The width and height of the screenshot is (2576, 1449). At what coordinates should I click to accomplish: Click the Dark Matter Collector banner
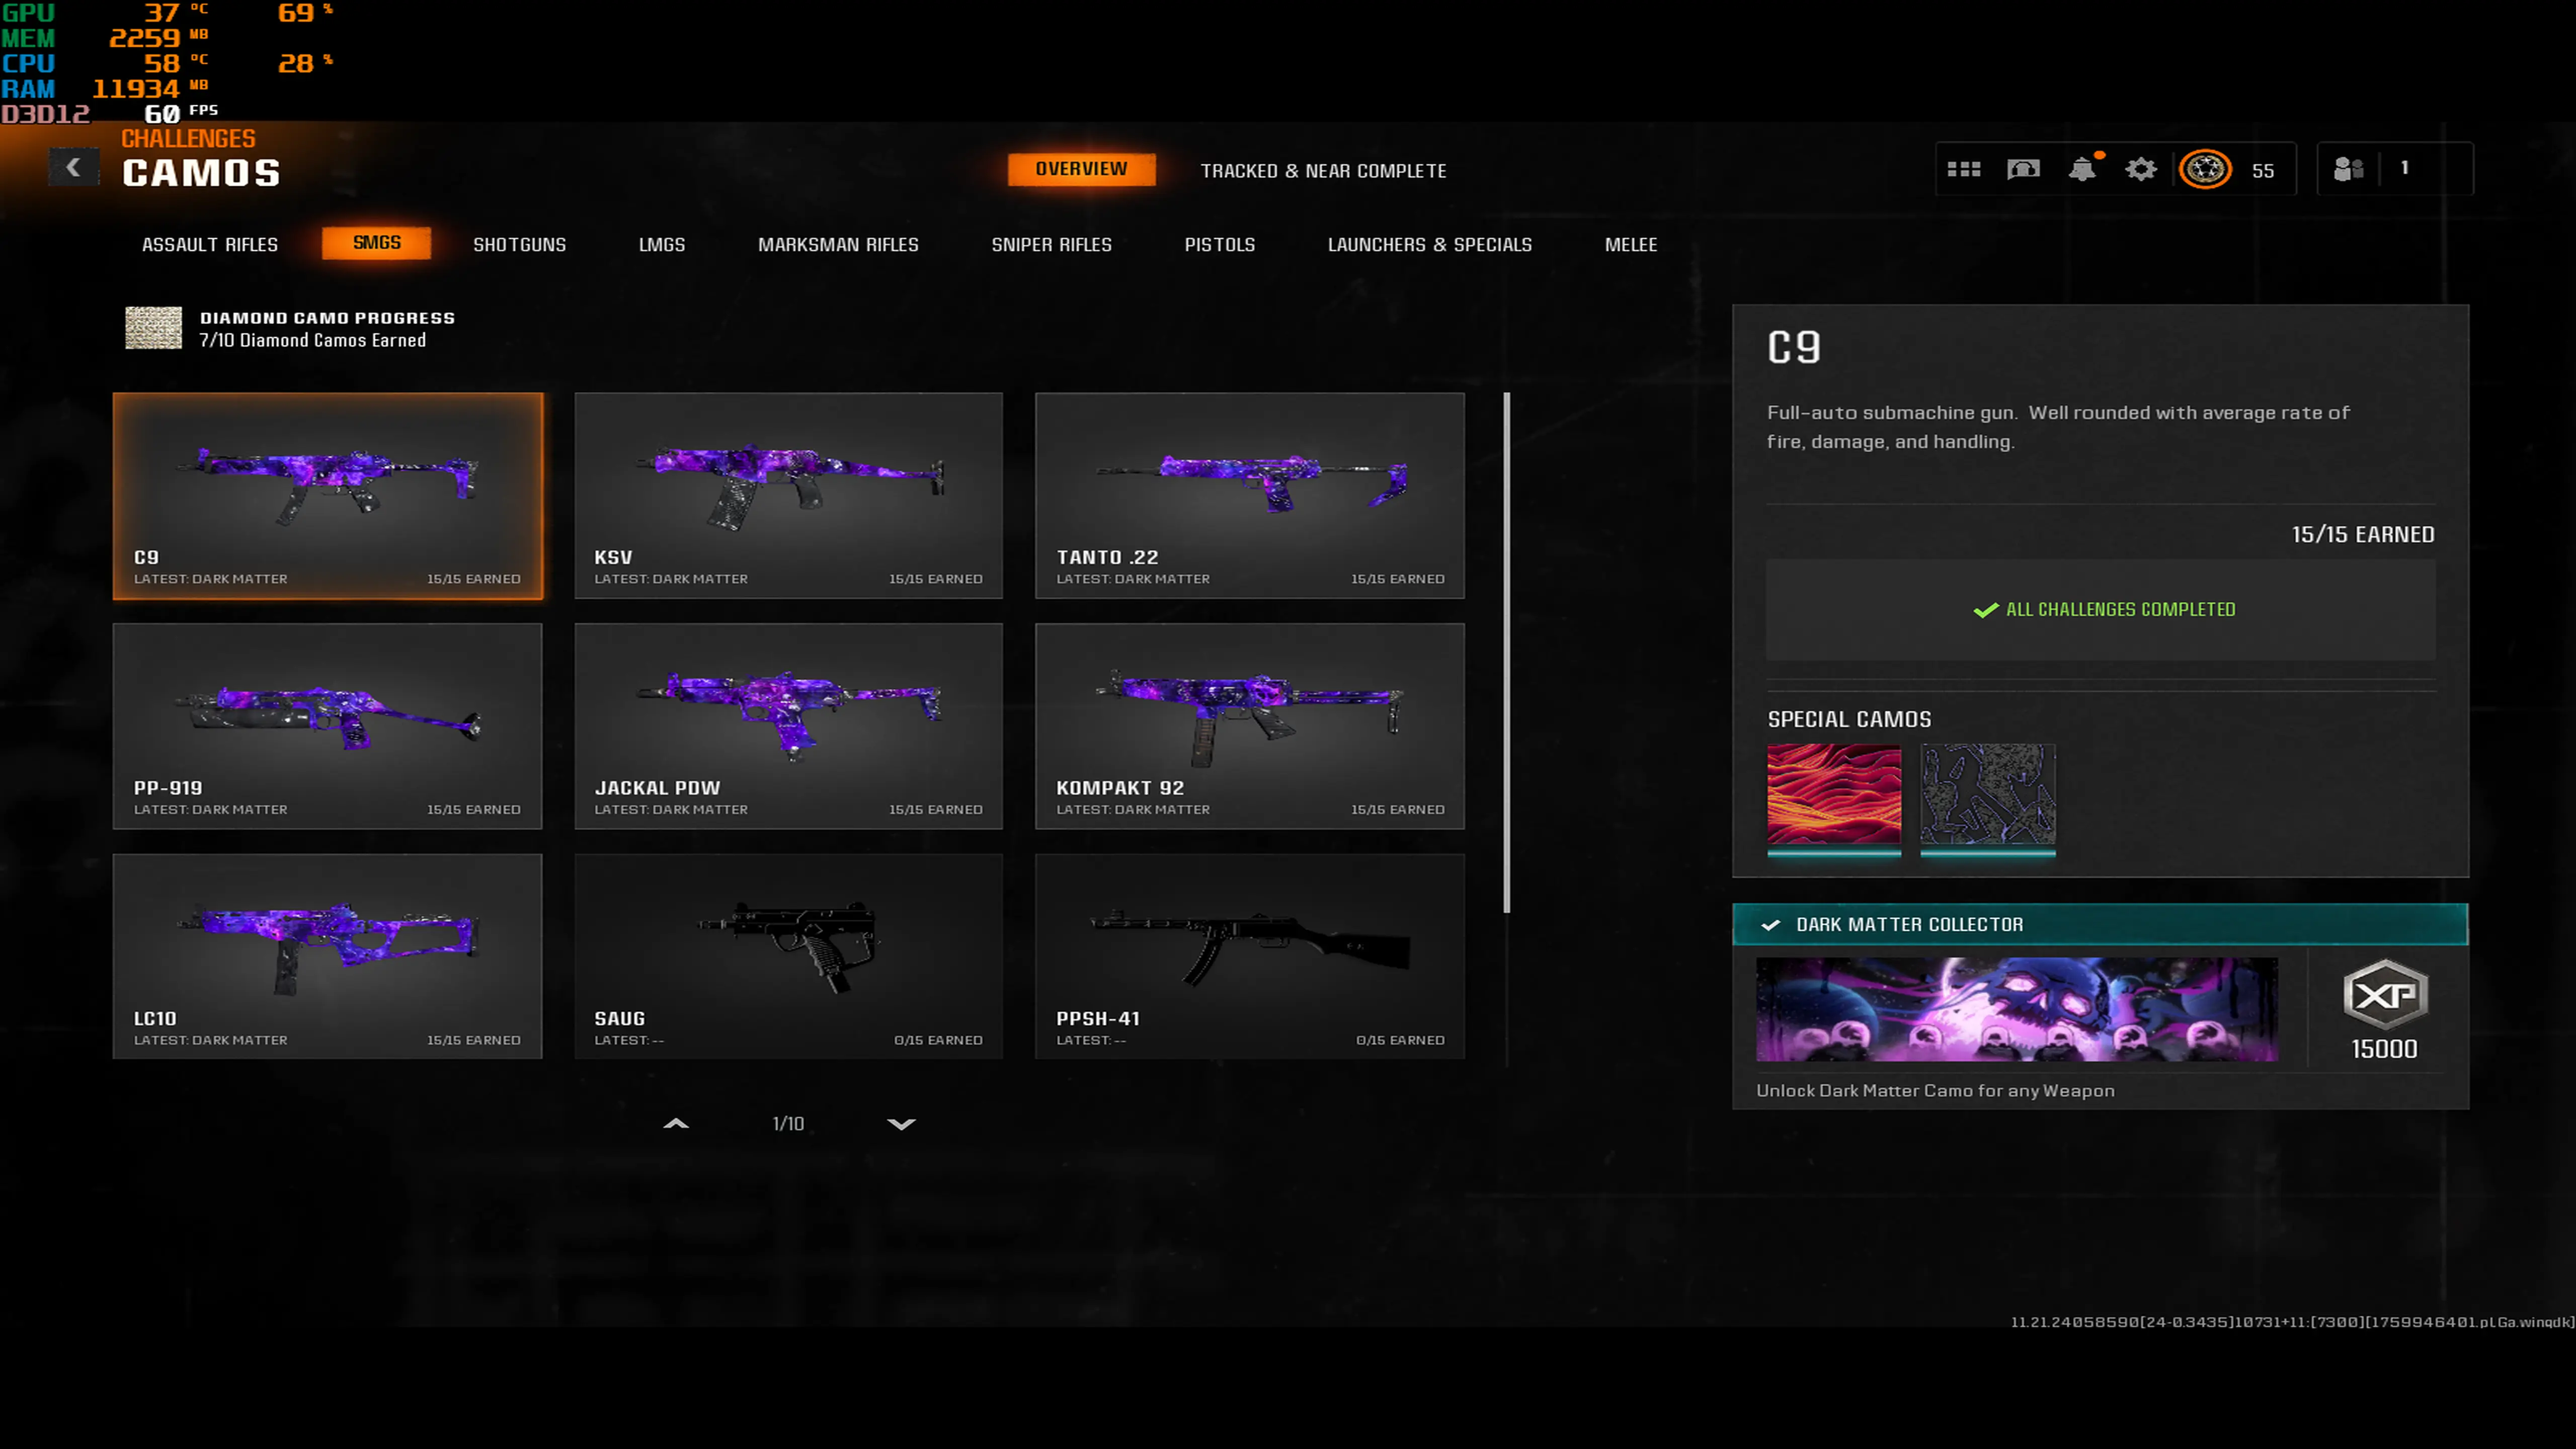pos(2100,925)
